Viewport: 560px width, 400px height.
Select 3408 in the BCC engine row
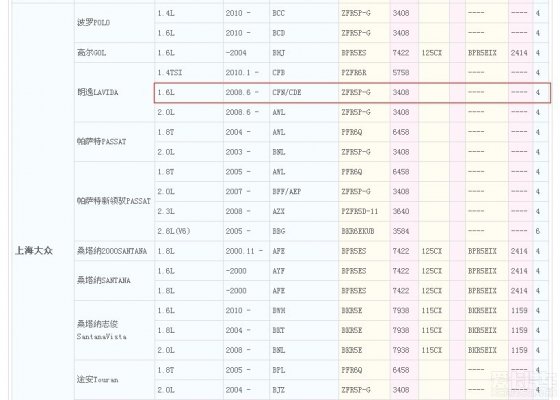click(x=401, y=13)
